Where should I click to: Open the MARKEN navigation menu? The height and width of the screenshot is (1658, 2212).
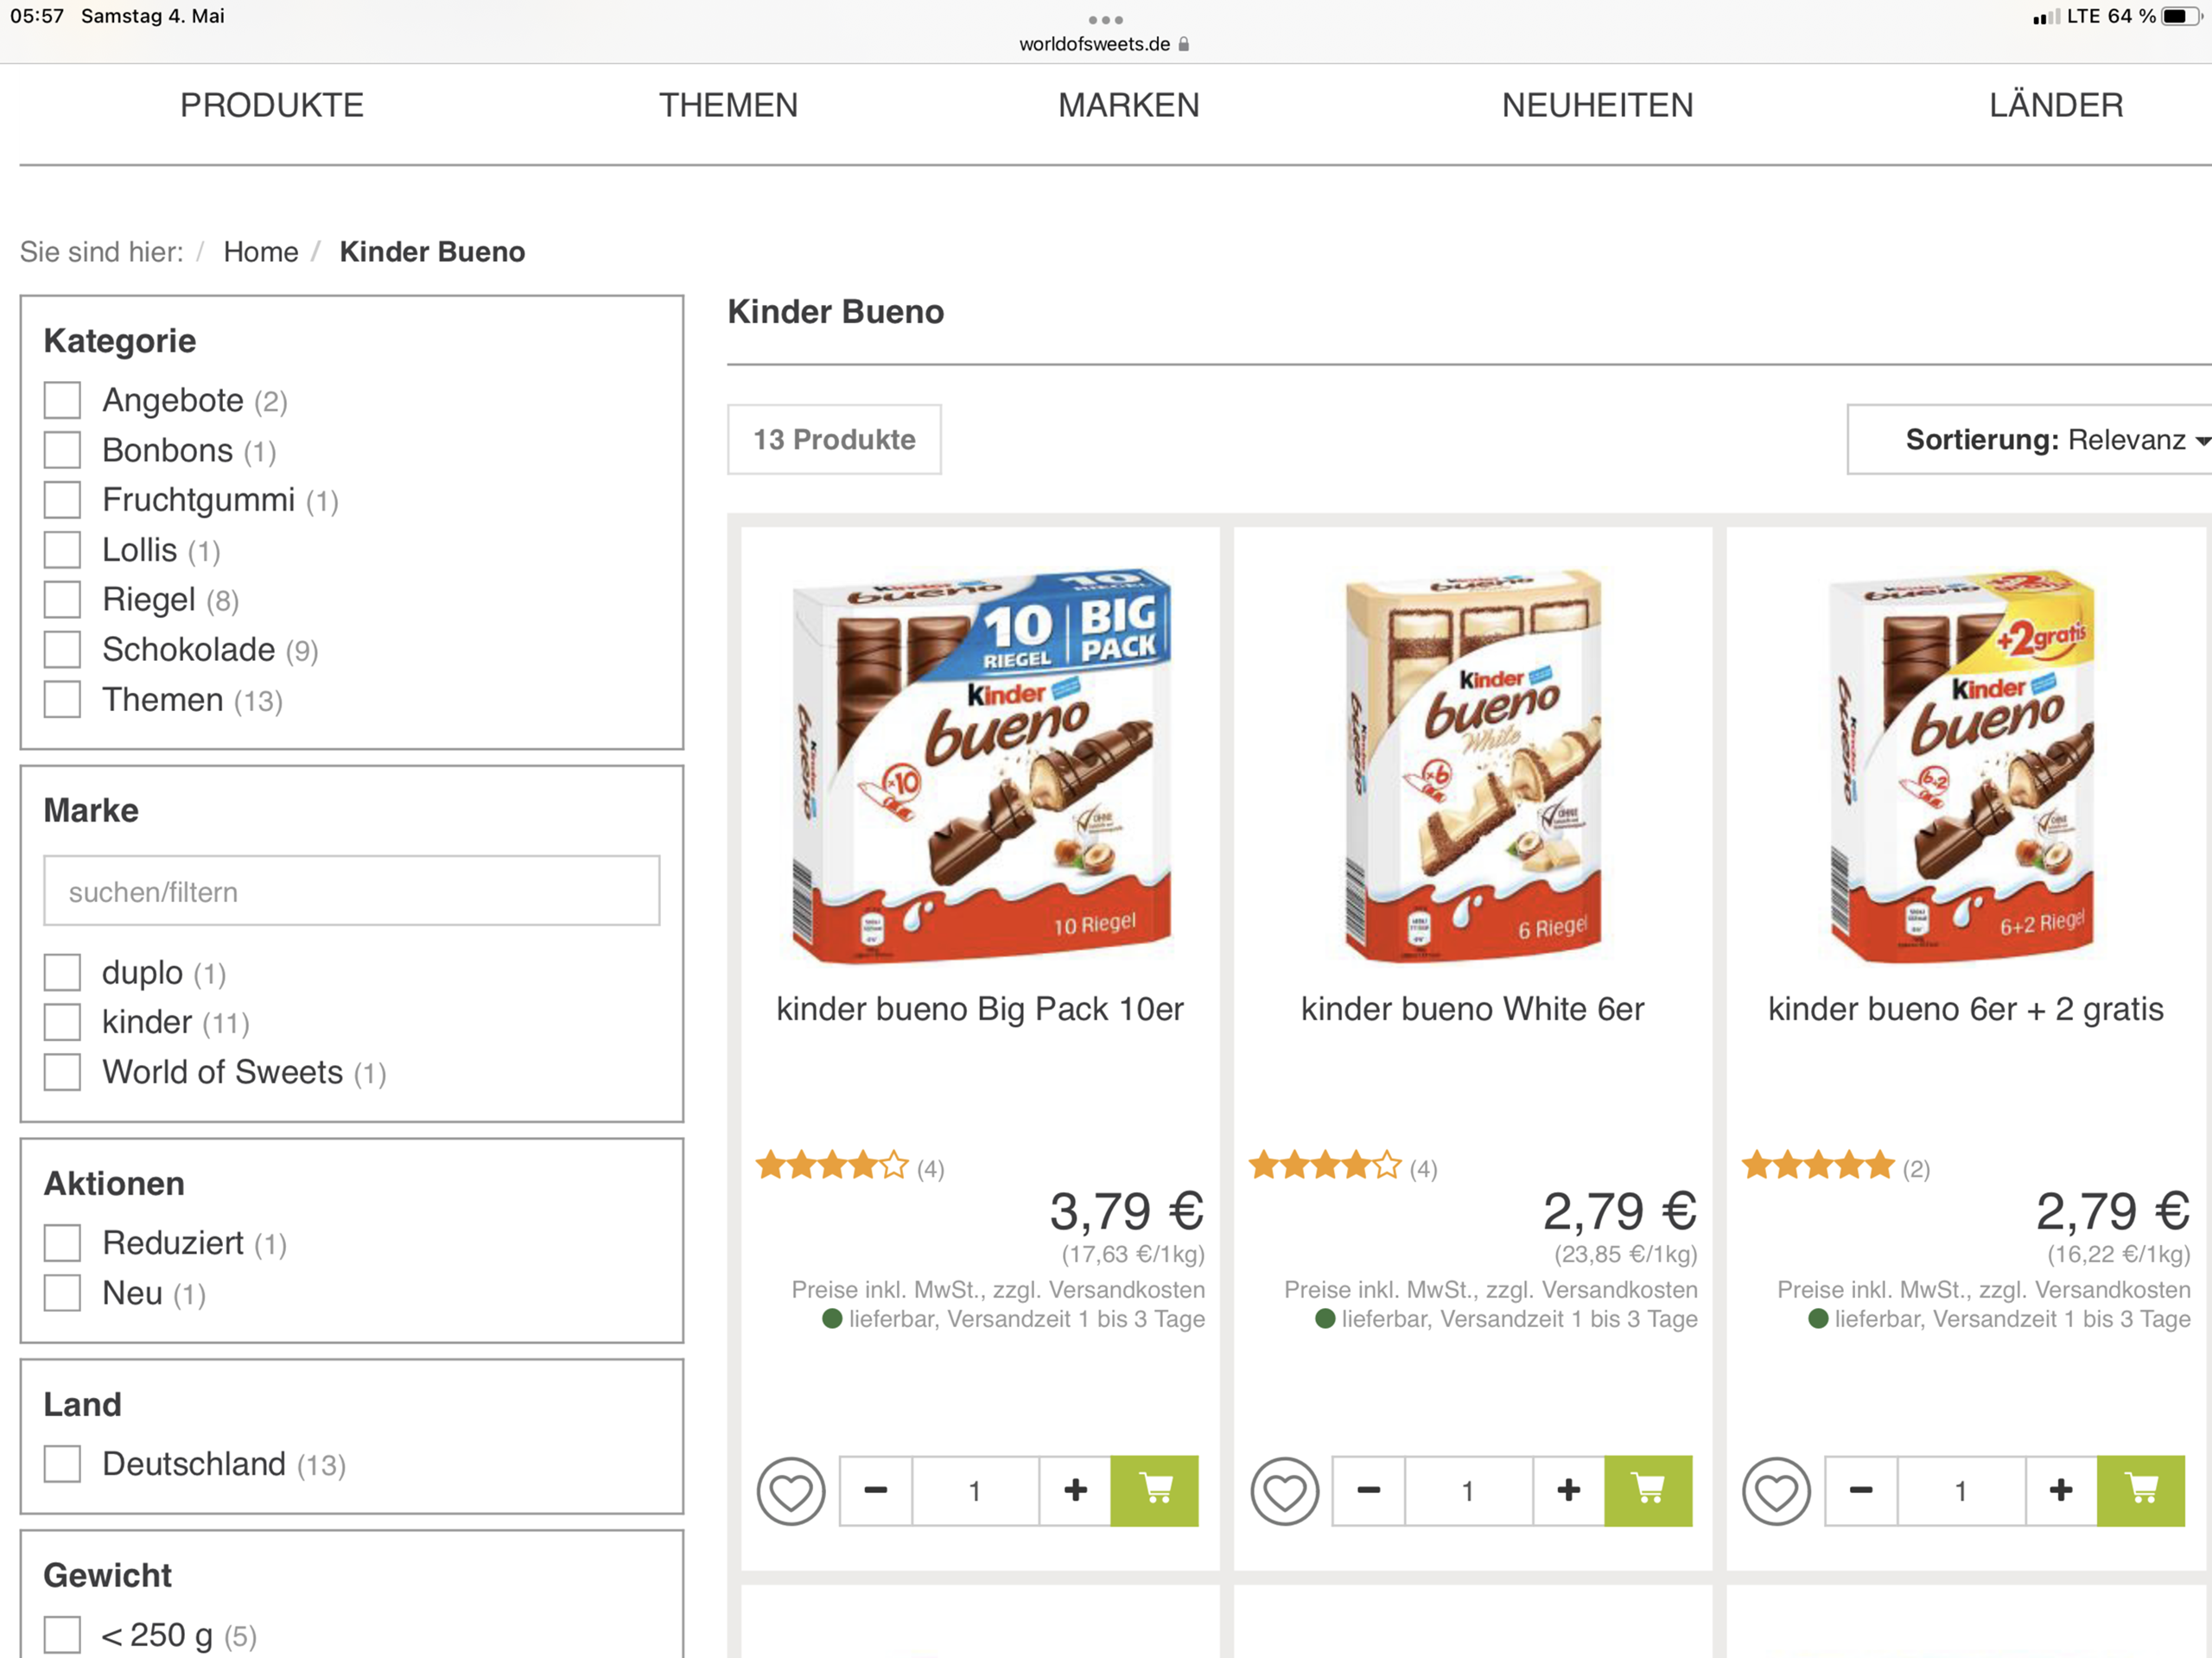tap(1129, 105)
